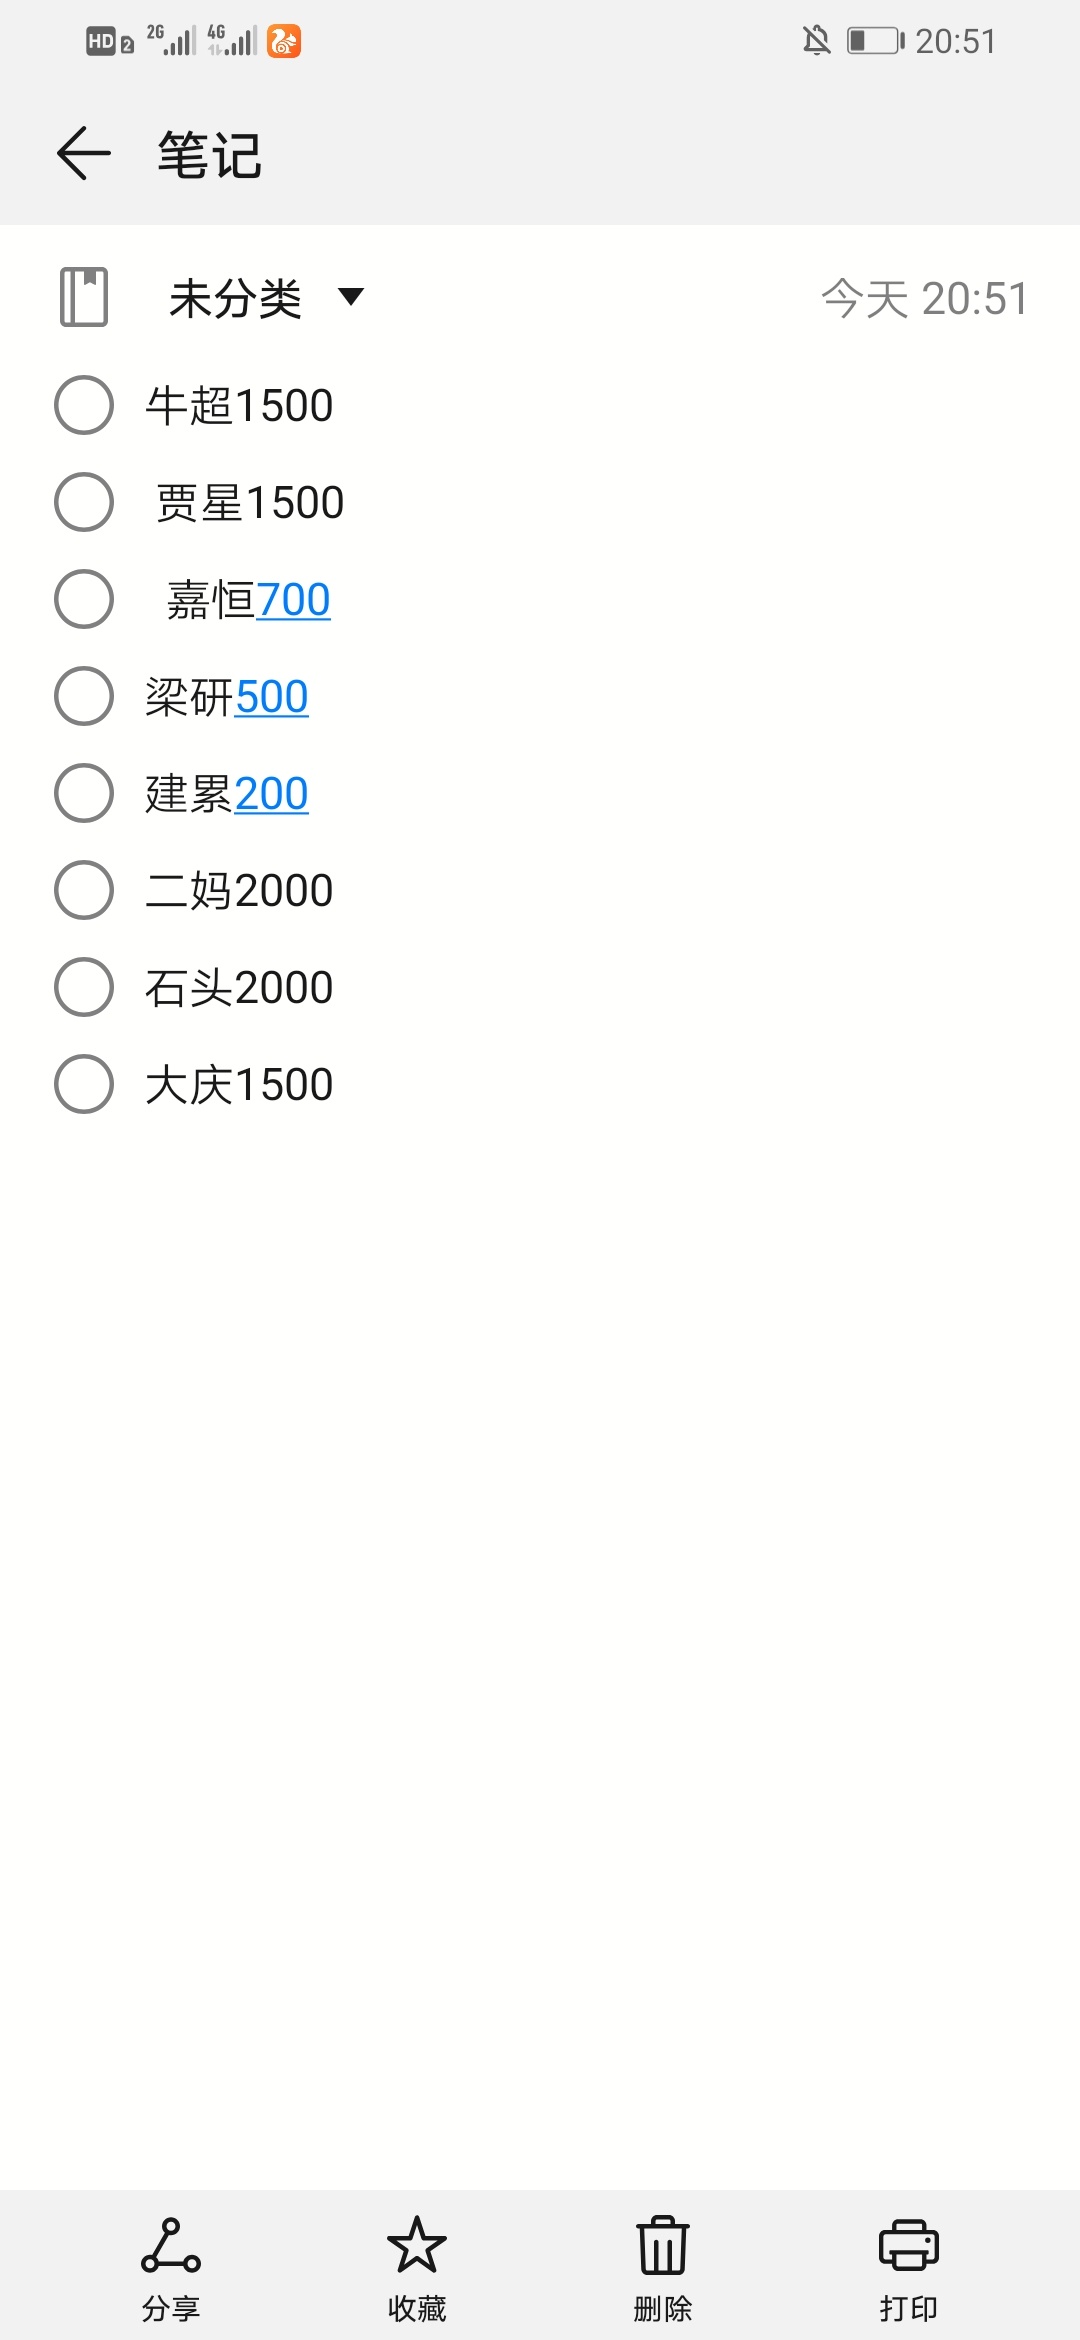
Task: Tap the battery status icon
Action: [x=876, y=41]
